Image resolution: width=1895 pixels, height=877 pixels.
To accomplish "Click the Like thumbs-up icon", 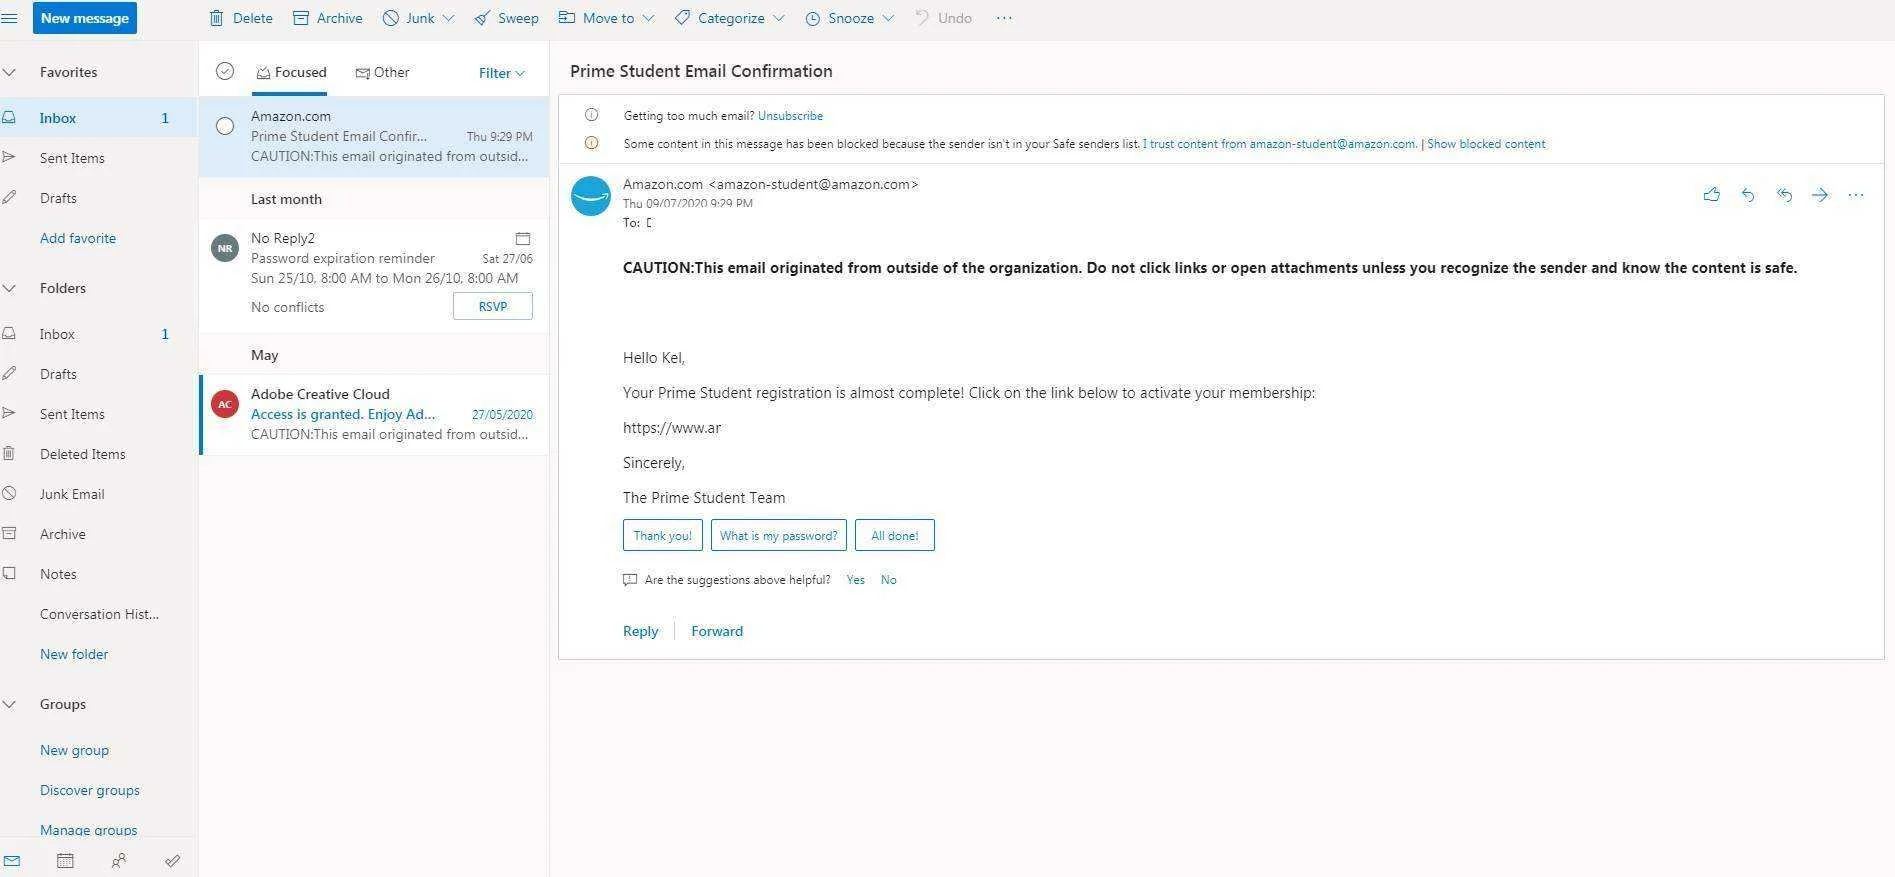I will click(x=1712, y=195).
